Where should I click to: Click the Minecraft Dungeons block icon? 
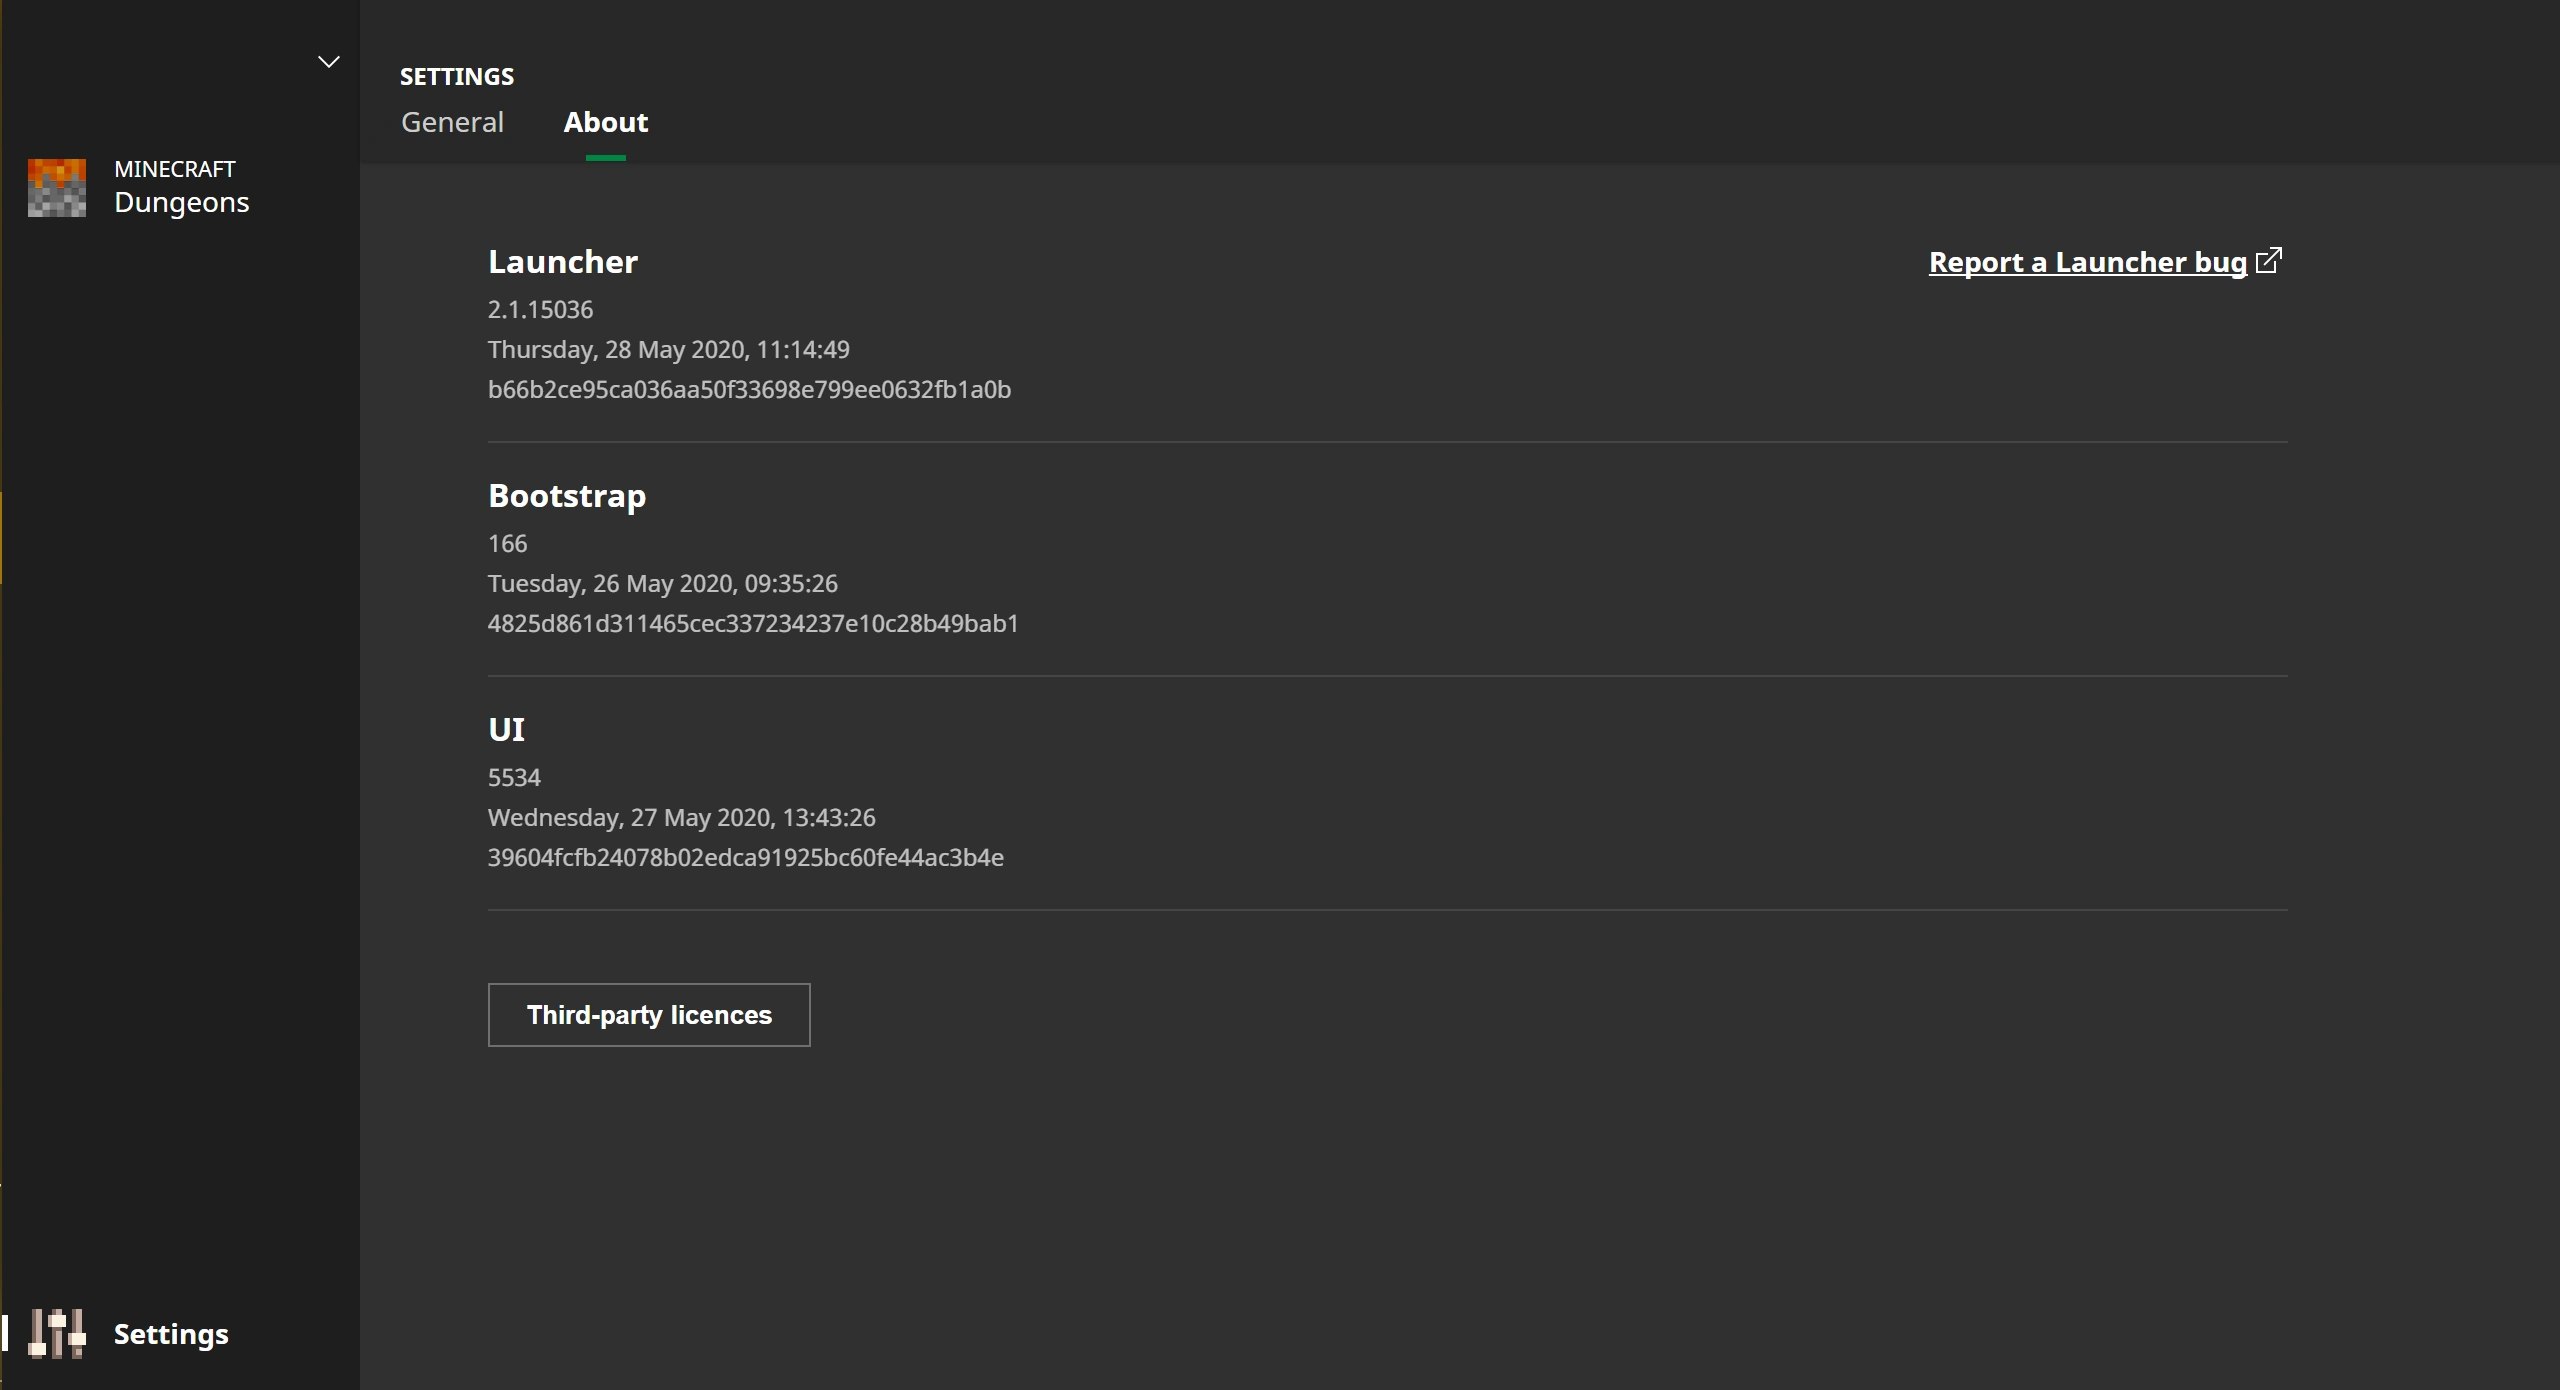(x=57, y=187)
